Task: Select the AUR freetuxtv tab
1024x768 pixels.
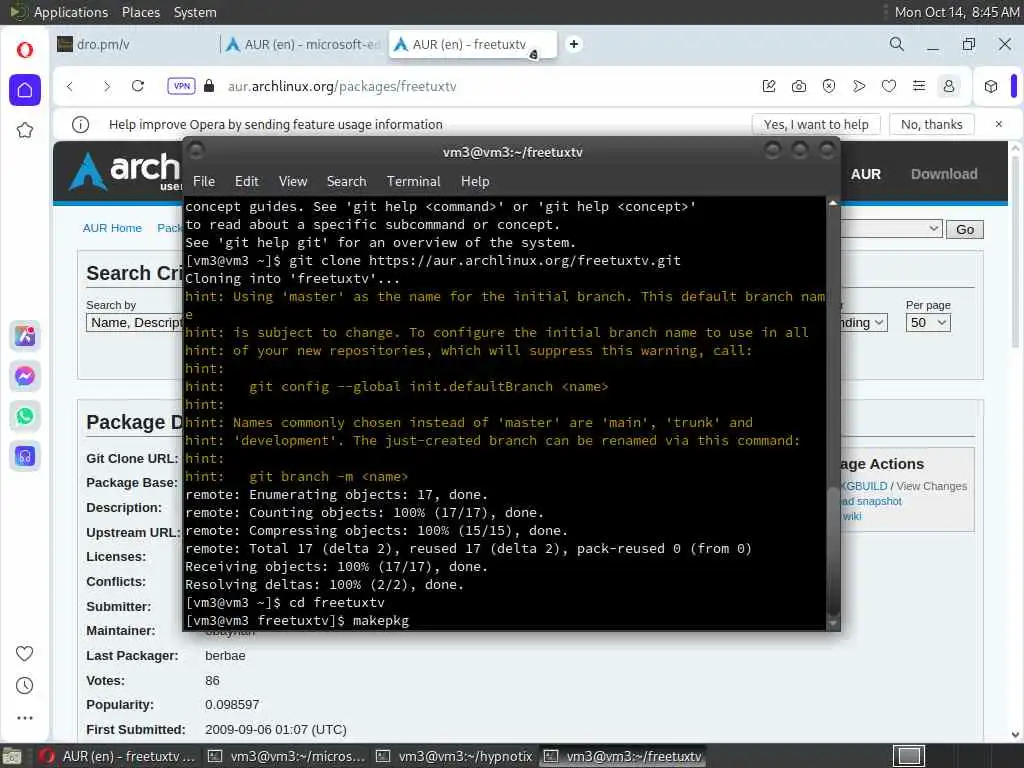Action: tap(473, 44)
